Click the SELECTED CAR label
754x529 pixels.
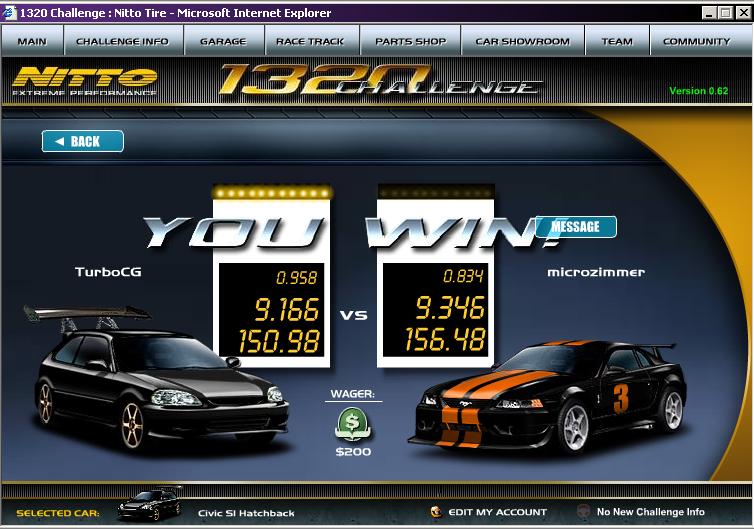pos(58,513)
